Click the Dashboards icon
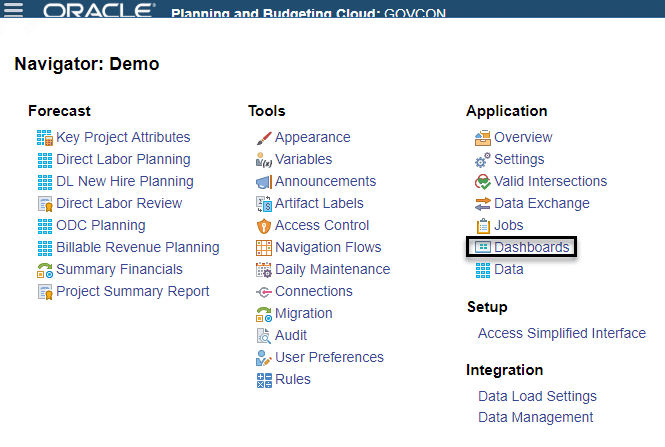 pyautogui.click(x=483, y=247)
